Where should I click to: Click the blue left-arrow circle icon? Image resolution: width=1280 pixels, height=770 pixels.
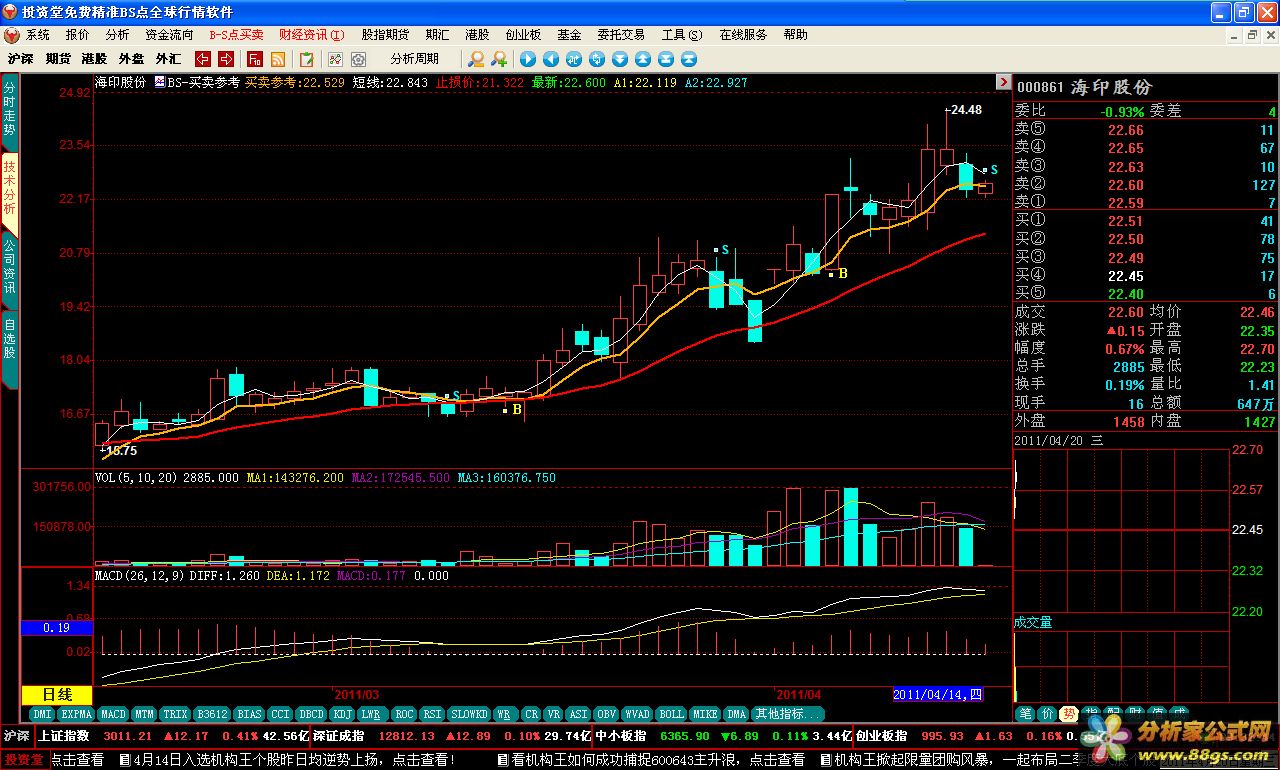coord(551,59)
